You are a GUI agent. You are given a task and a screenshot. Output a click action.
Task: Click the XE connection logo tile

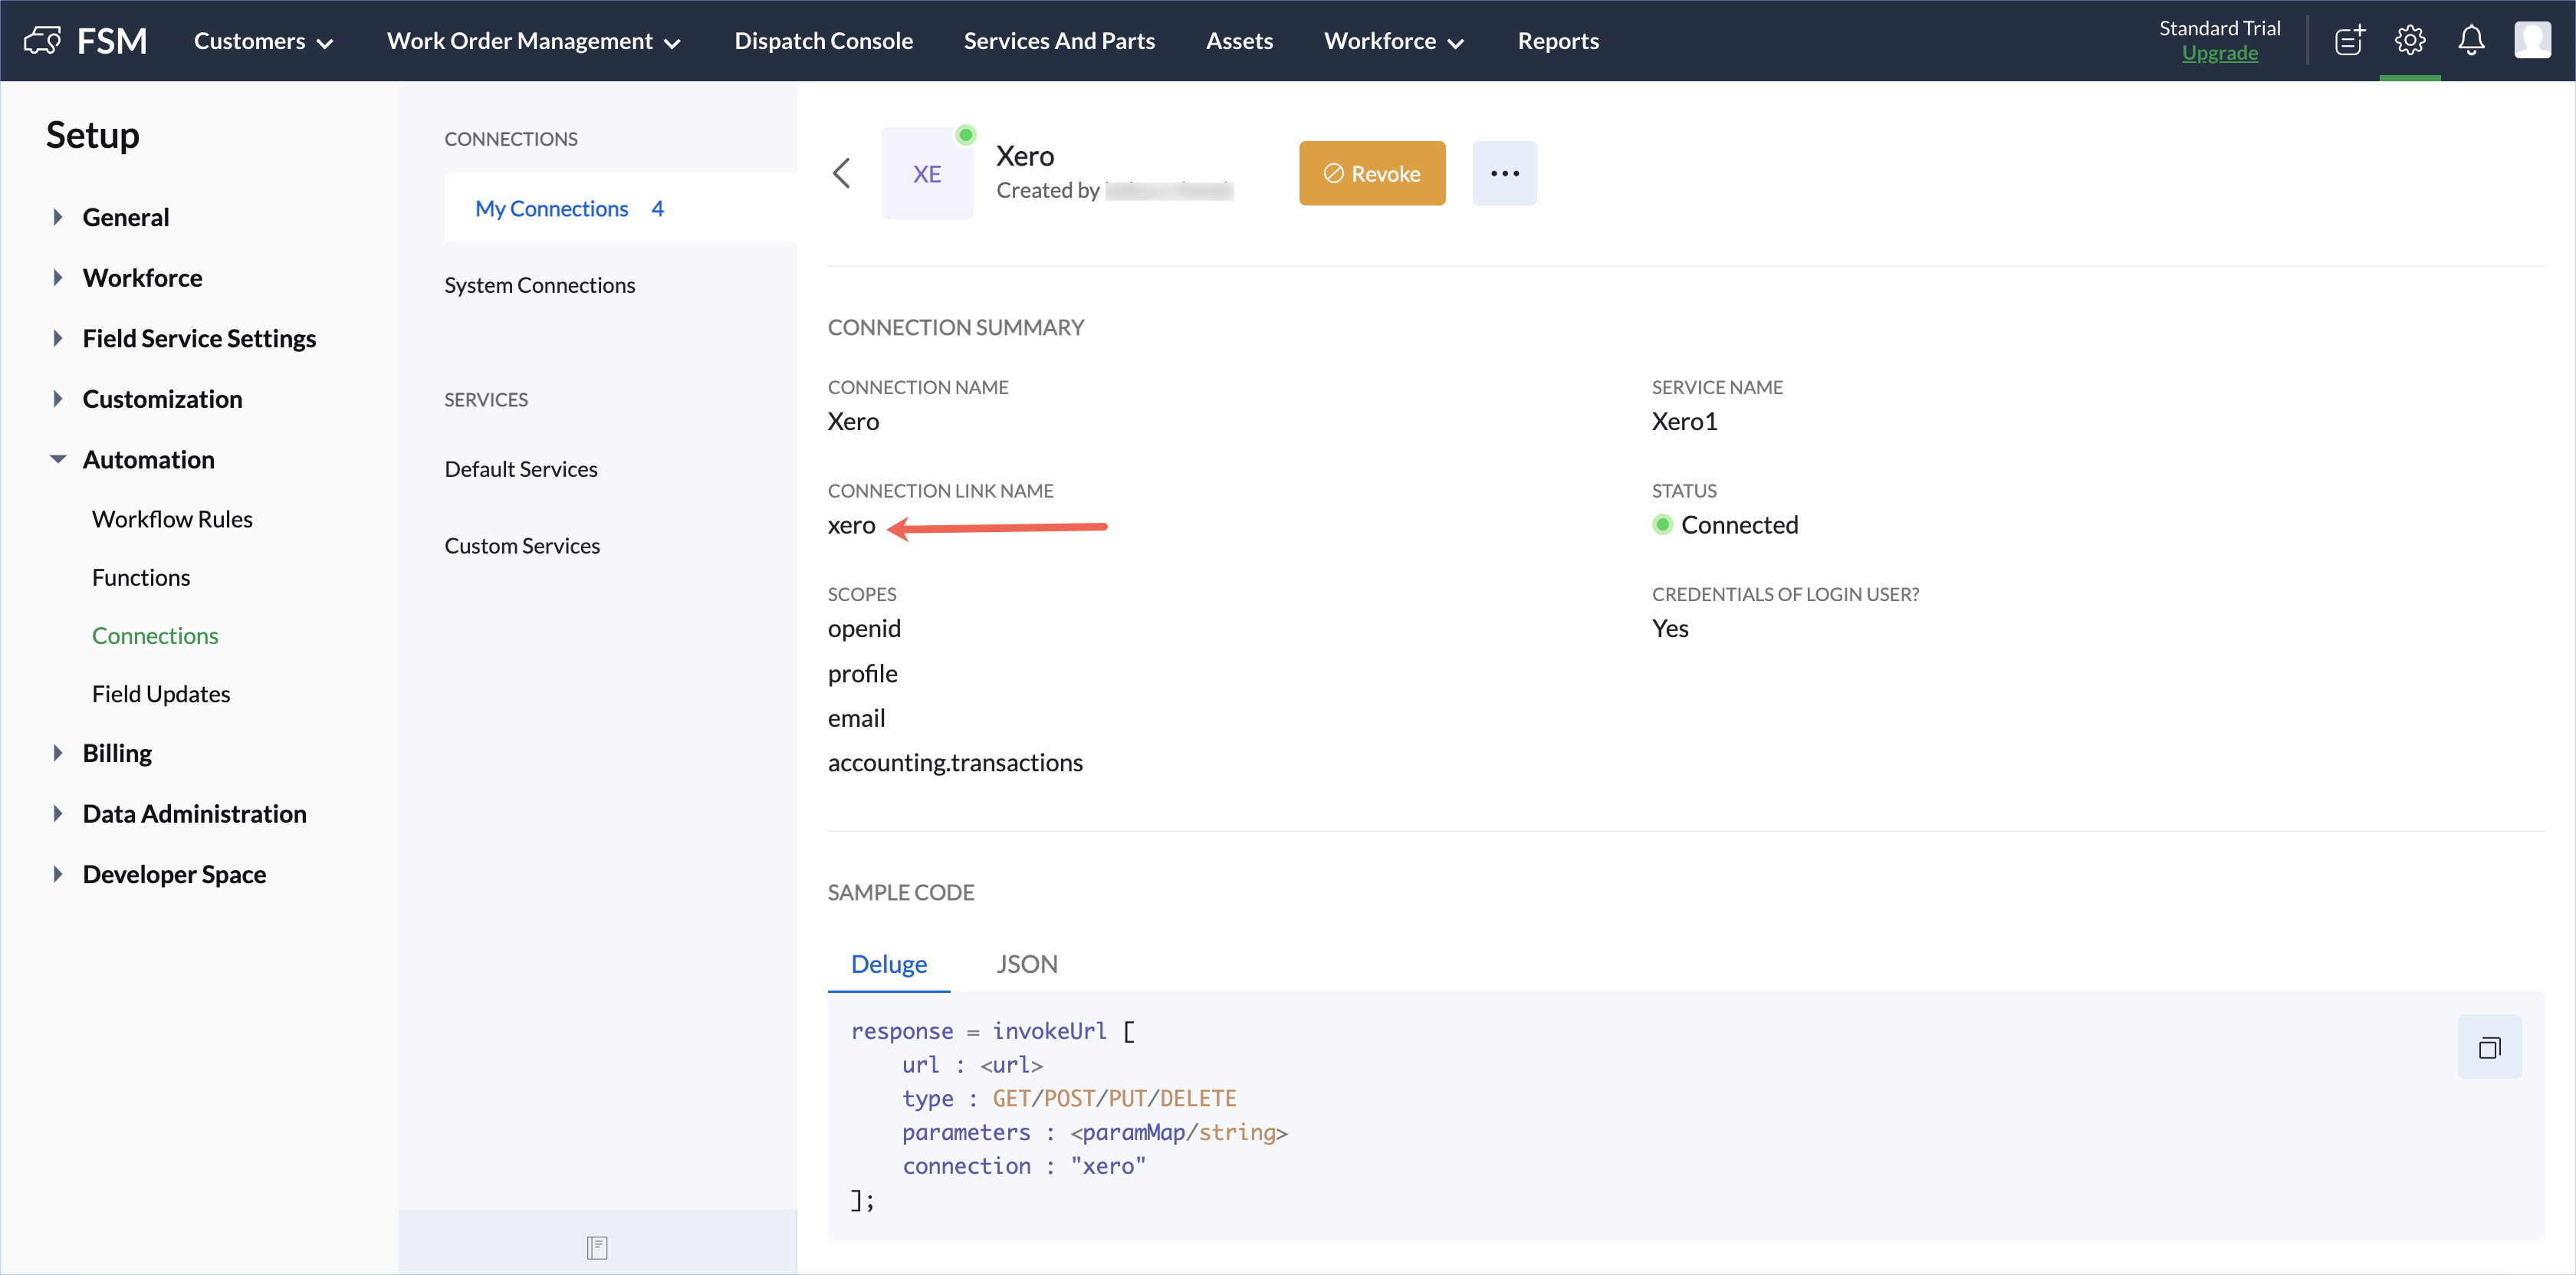tap(927, 173)
